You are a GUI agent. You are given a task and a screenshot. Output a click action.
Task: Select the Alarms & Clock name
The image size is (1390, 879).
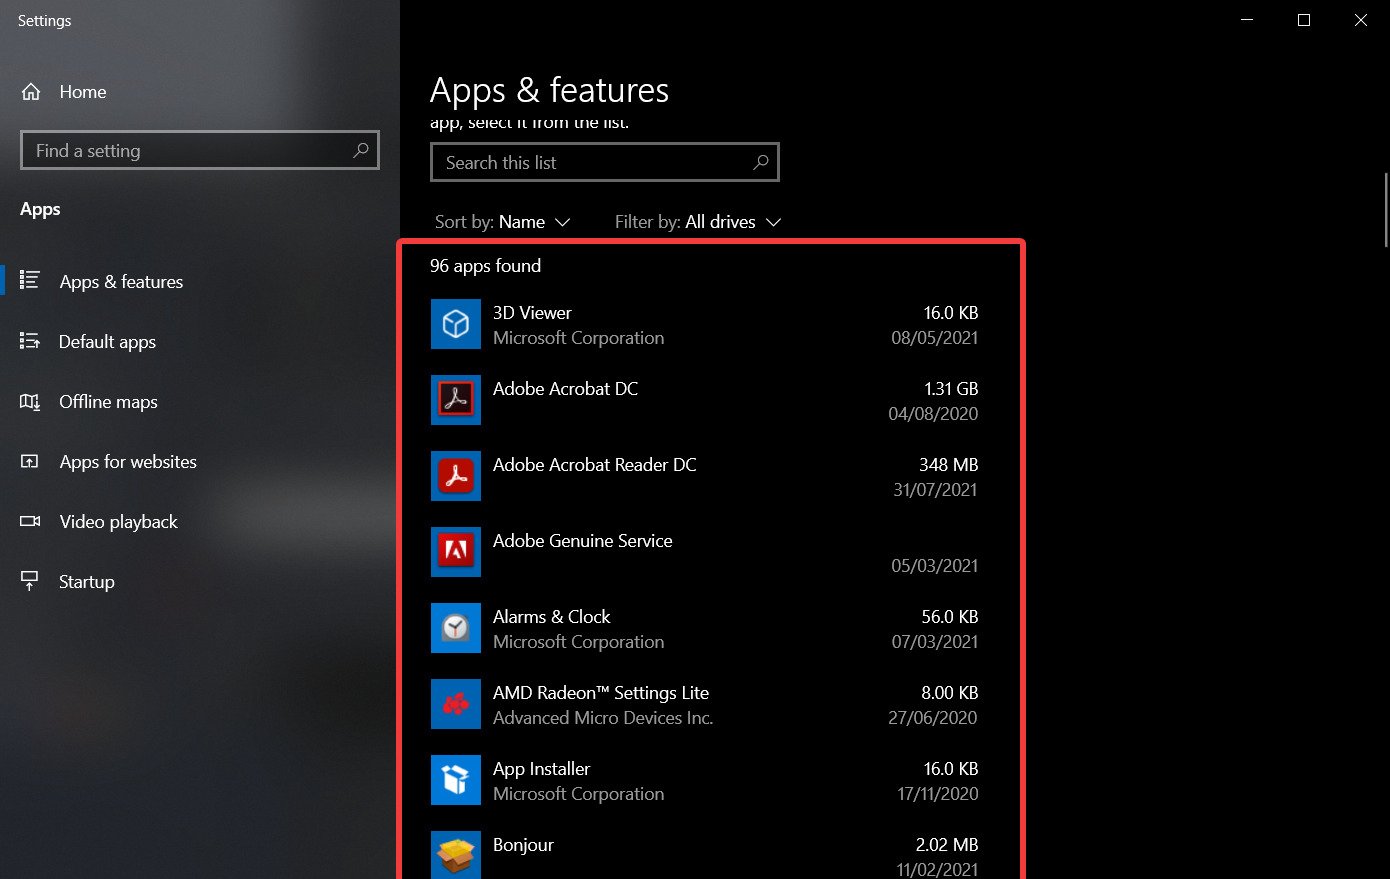click(x=551, y=617)
